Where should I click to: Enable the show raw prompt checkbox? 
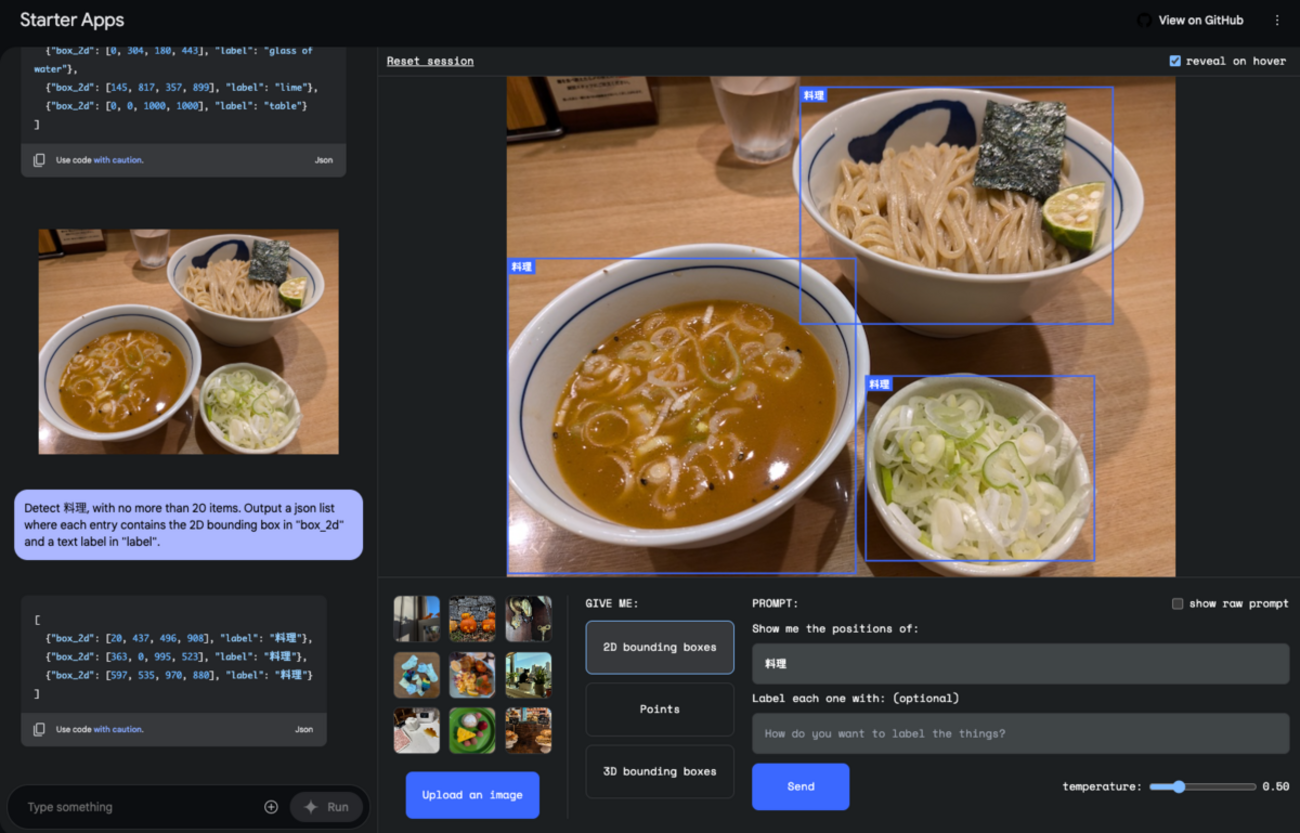pyautogui.click(x=1177, y=603)
